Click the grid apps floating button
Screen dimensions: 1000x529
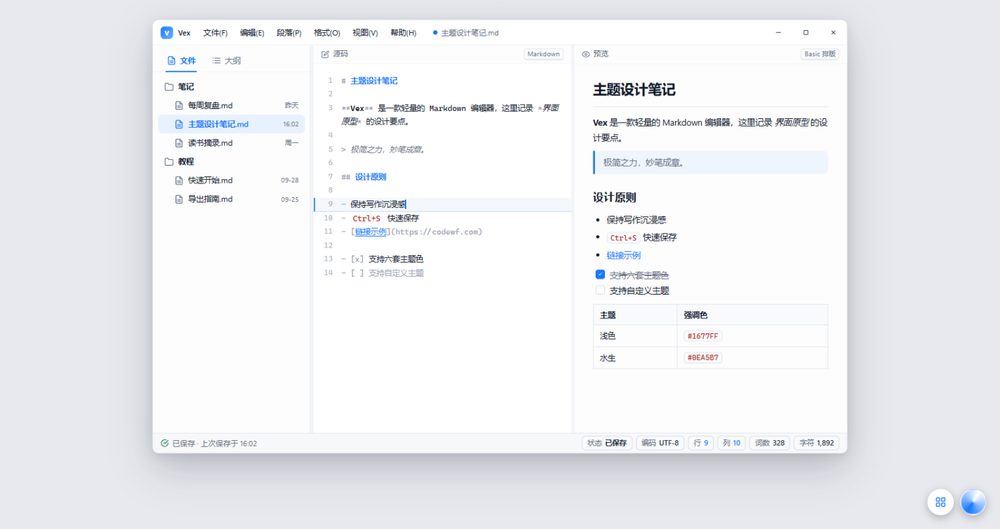941,502
